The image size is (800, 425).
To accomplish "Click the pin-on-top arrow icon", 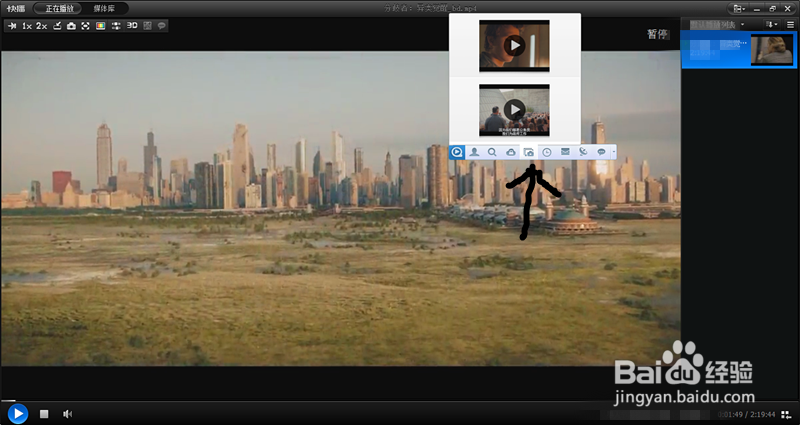I will (12, 26).
